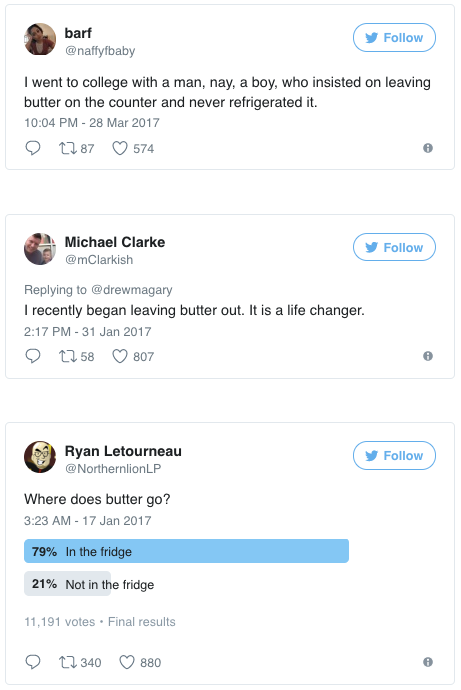Reply to Michael Clarke's tweet
This screenshot has height=690, width=461.
click(33, 356)
